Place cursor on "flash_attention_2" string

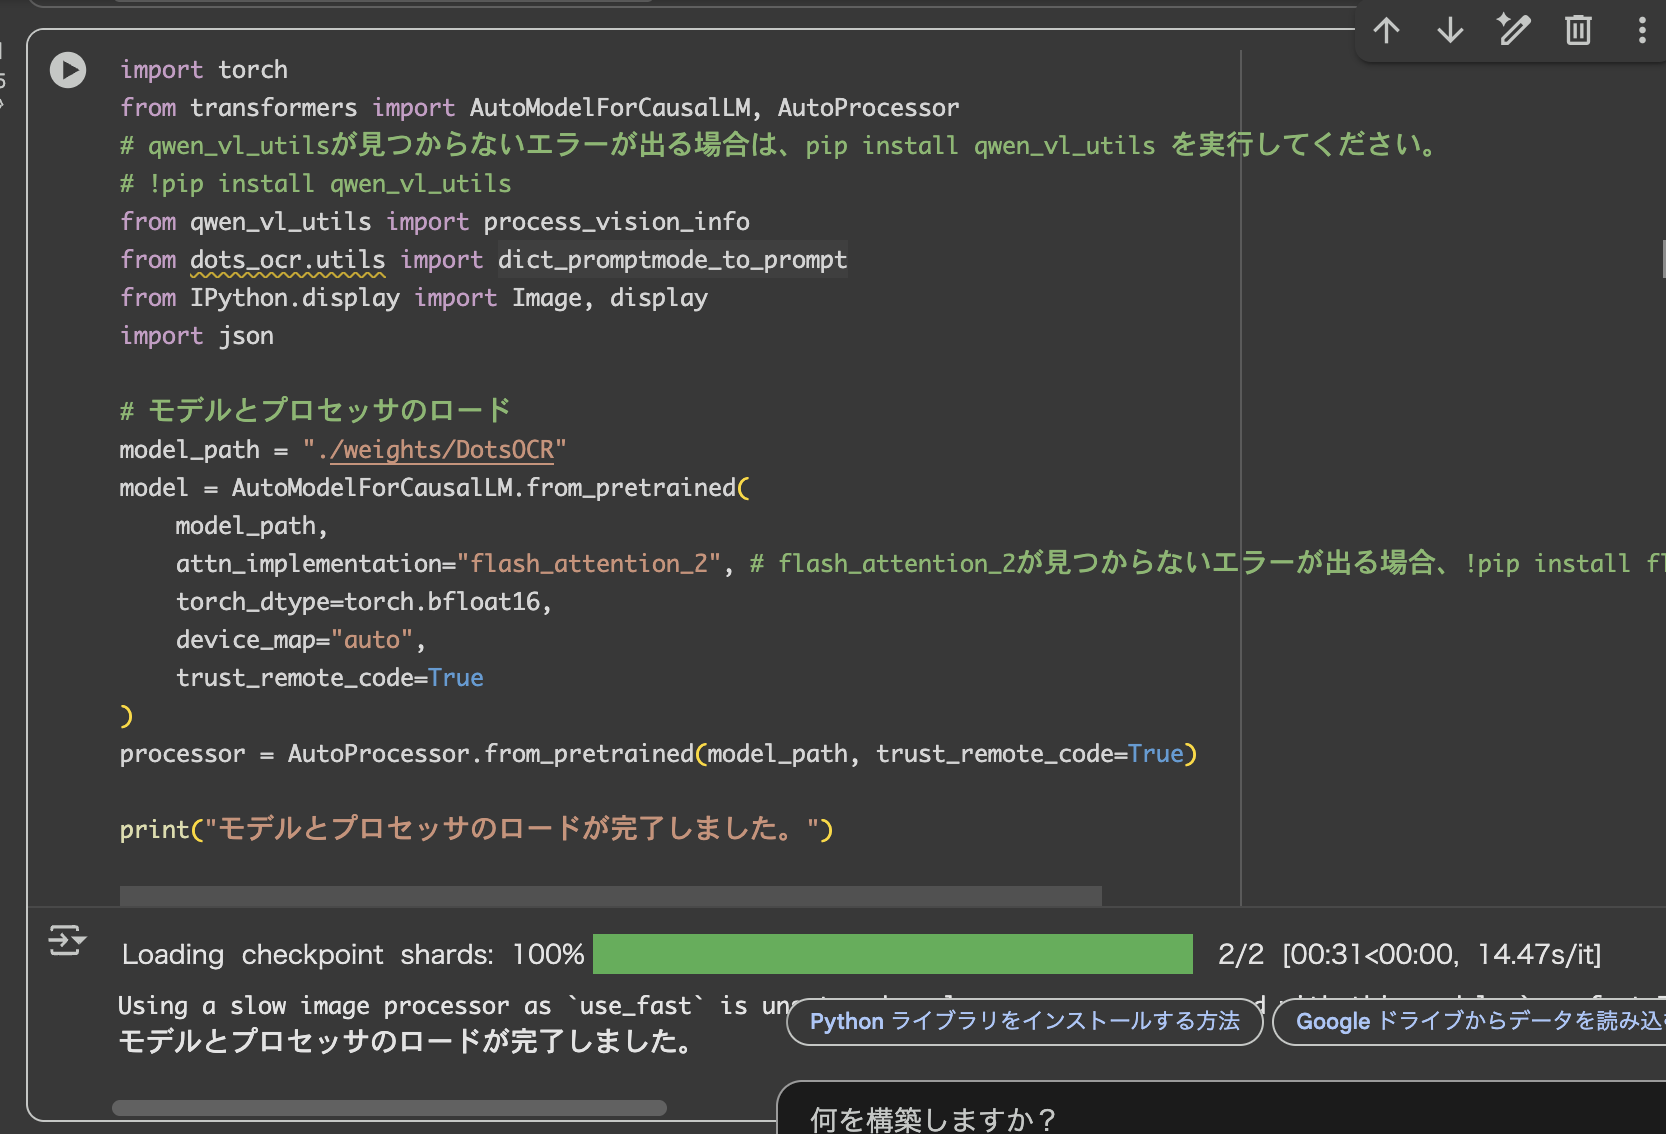pyautogui.click(x=588, y=564)
